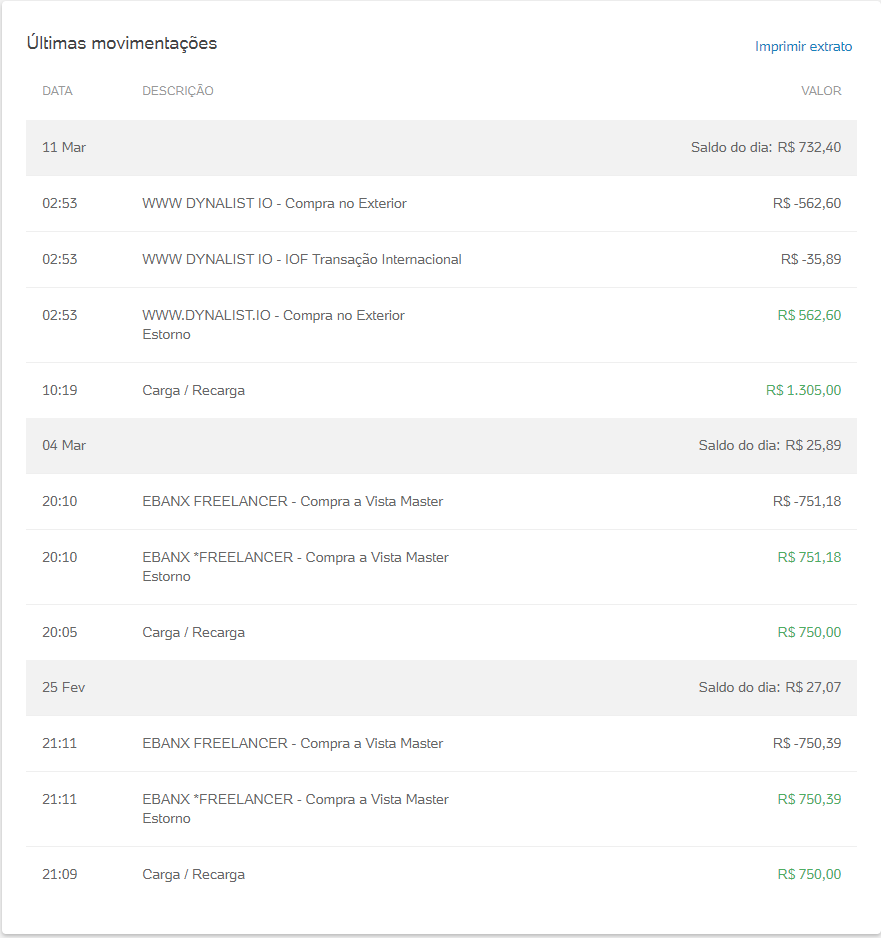Click the Imprimir extrato link
The height and width of the screenshot is (938, 881).
click(803, 47)
